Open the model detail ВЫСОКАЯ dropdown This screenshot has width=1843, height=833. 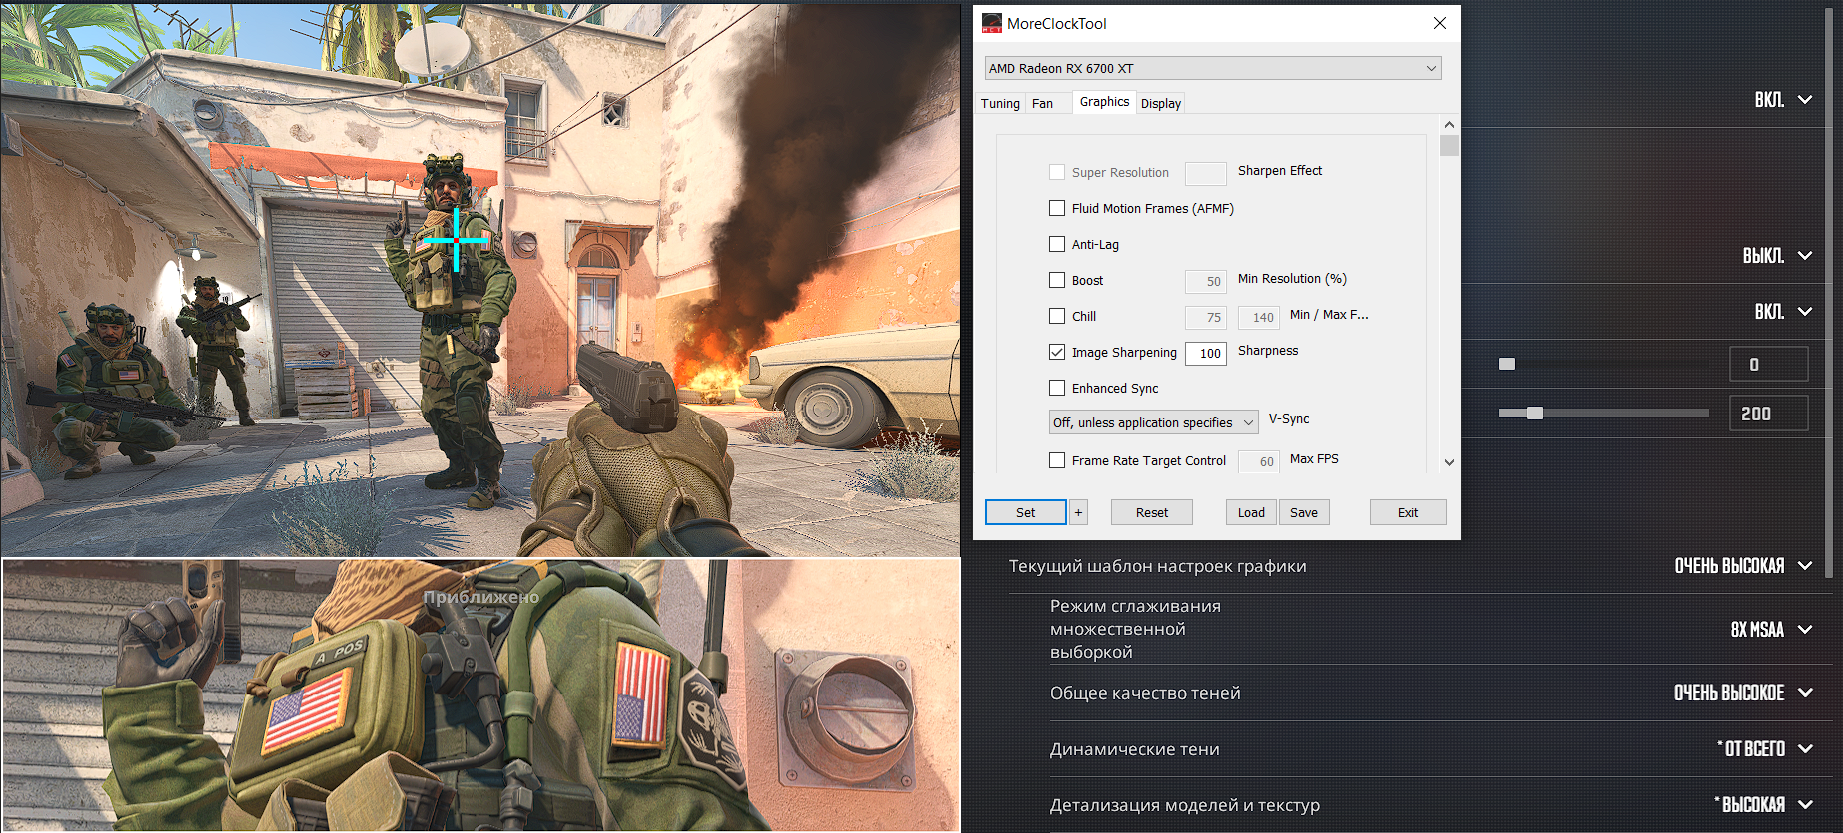1763,805
